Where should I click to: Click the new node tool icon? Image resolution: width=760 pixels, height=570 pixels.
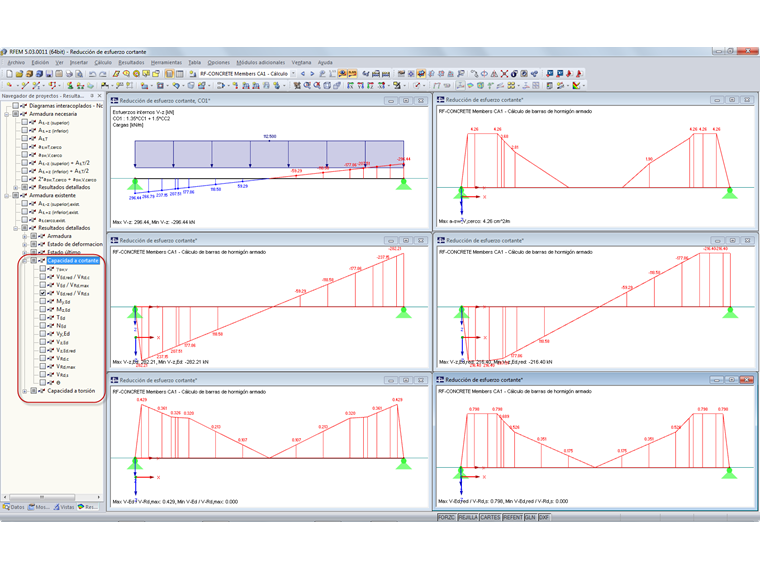[9, 85]
